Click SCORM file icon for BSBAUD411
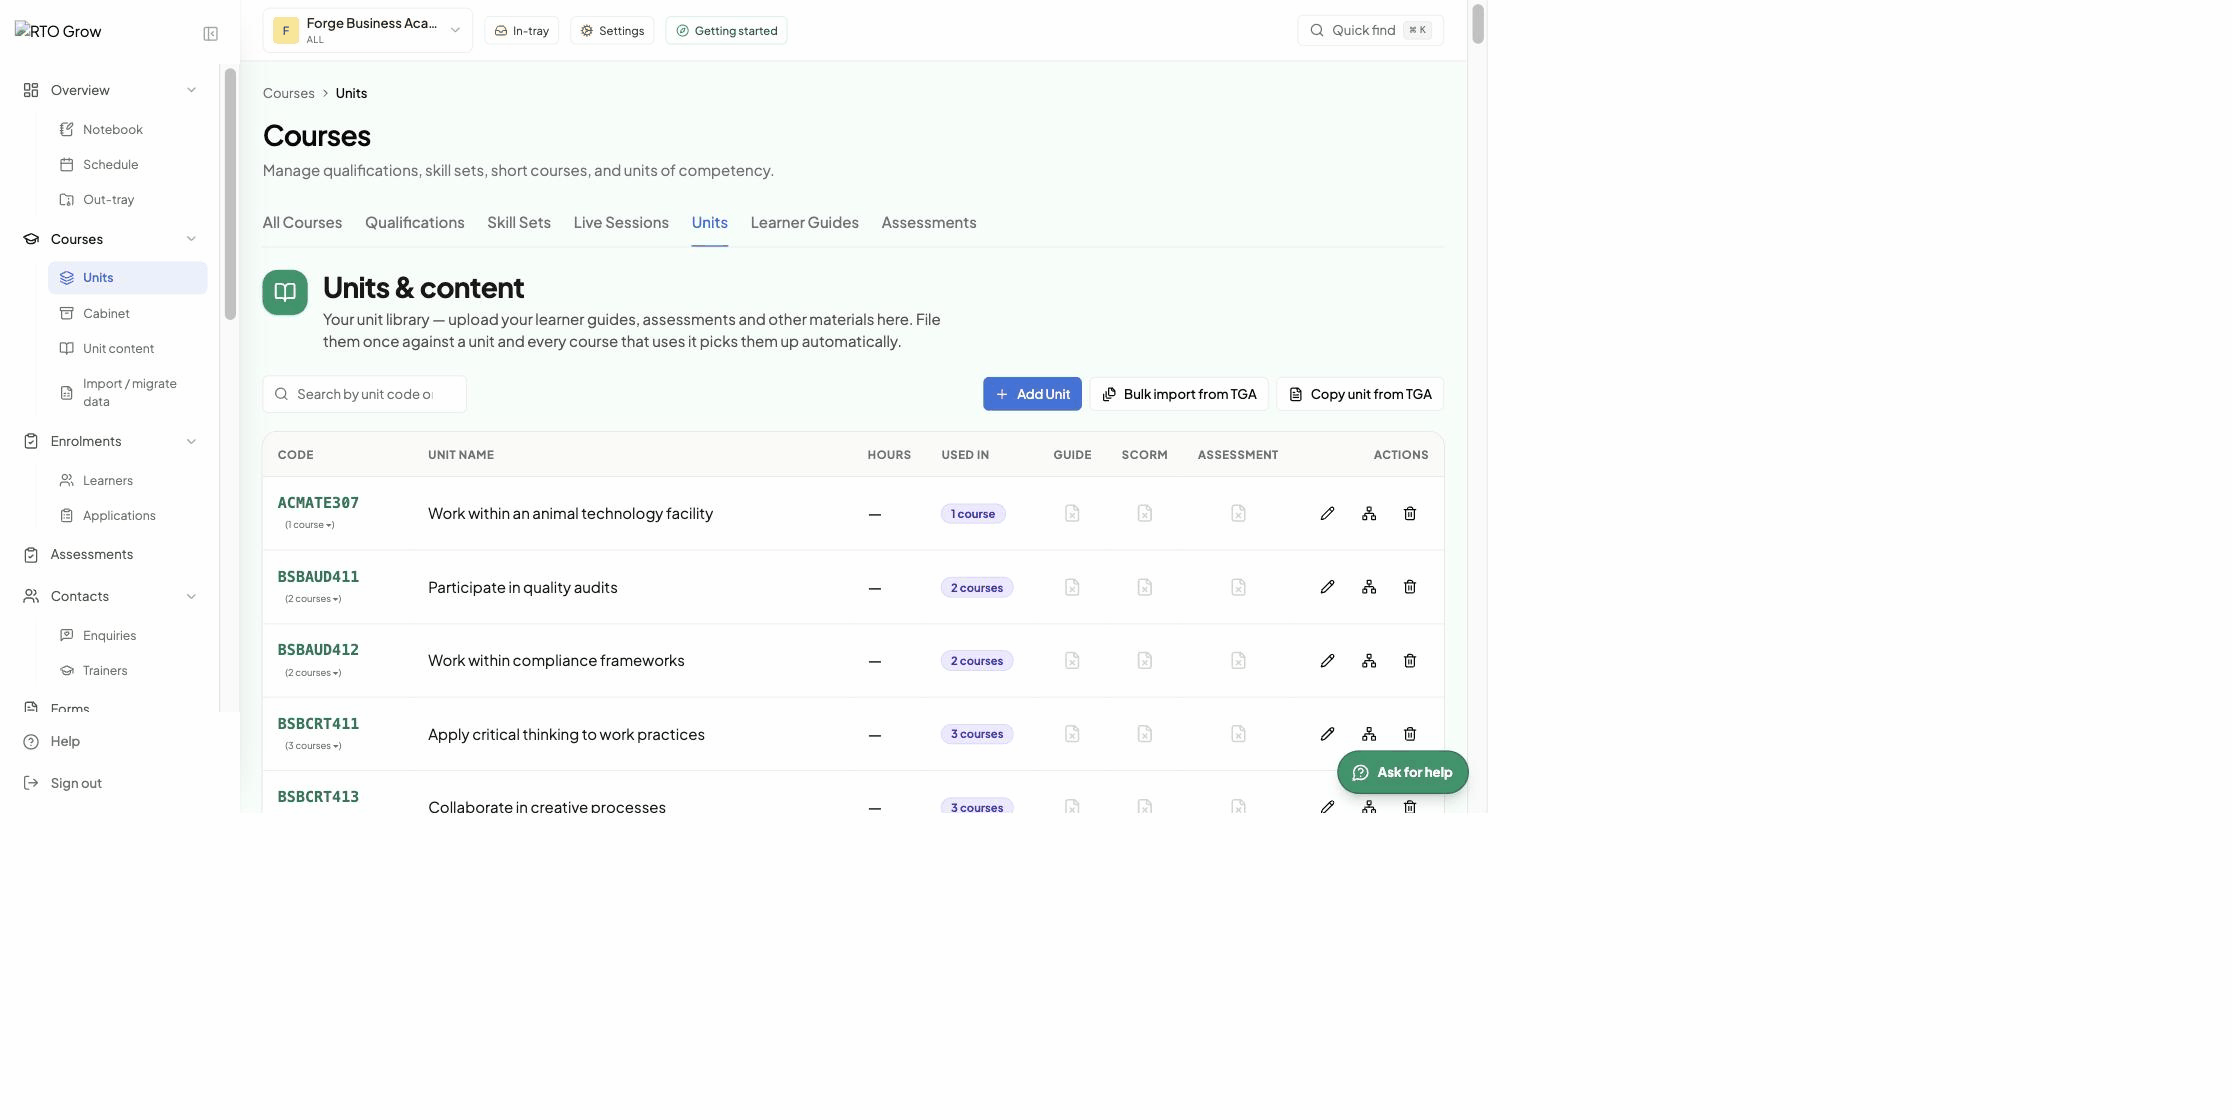The width and height of the screenshot is (2232, 1120). [1145, 587]
